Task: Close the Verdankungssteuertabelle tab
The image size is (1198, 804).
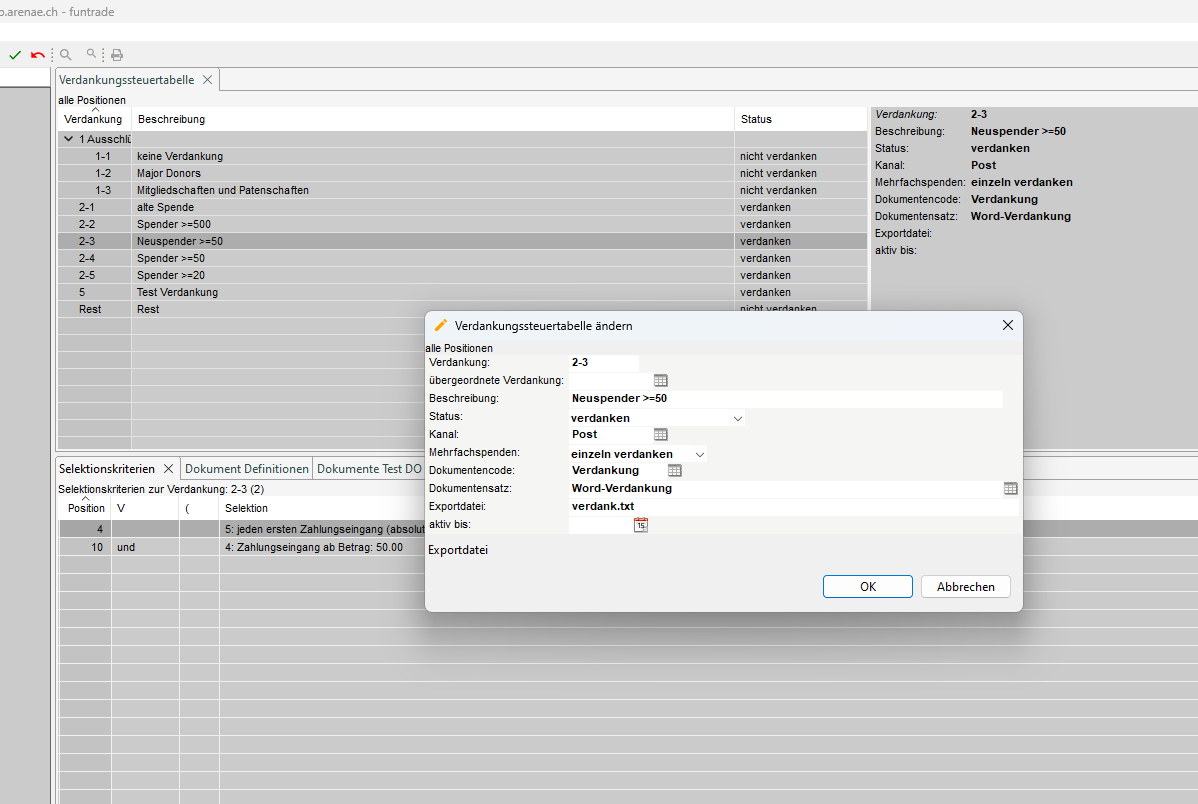Action: pyautogui.click(x=207, y=79)
